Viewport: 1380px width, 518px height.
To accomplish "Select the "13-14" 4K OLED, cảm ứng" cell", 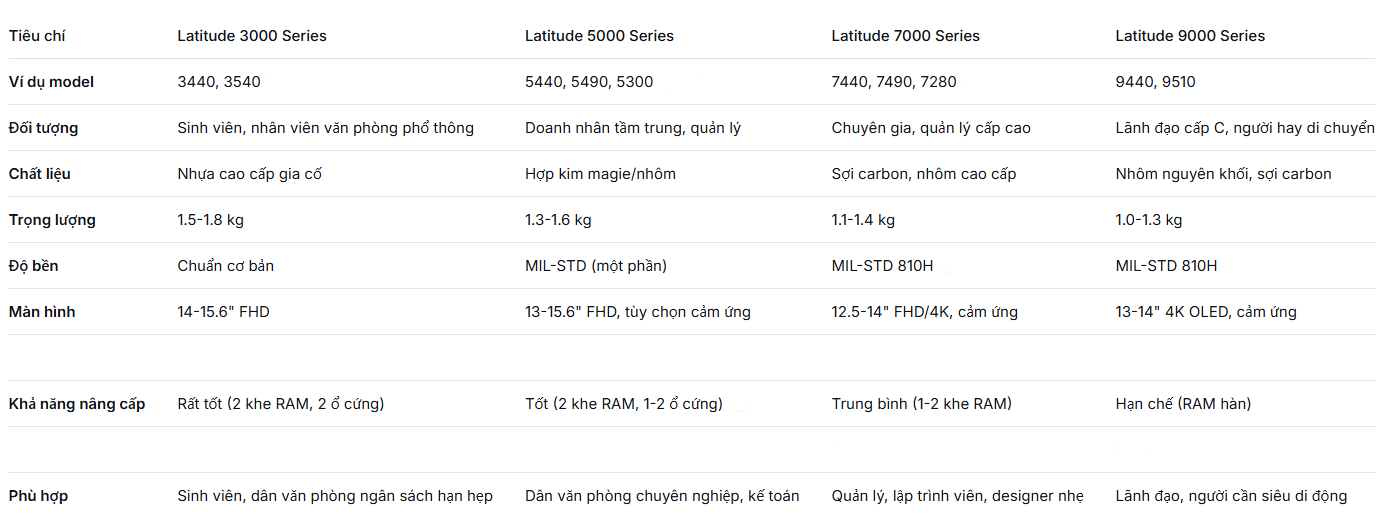I will pos(1205,312).
